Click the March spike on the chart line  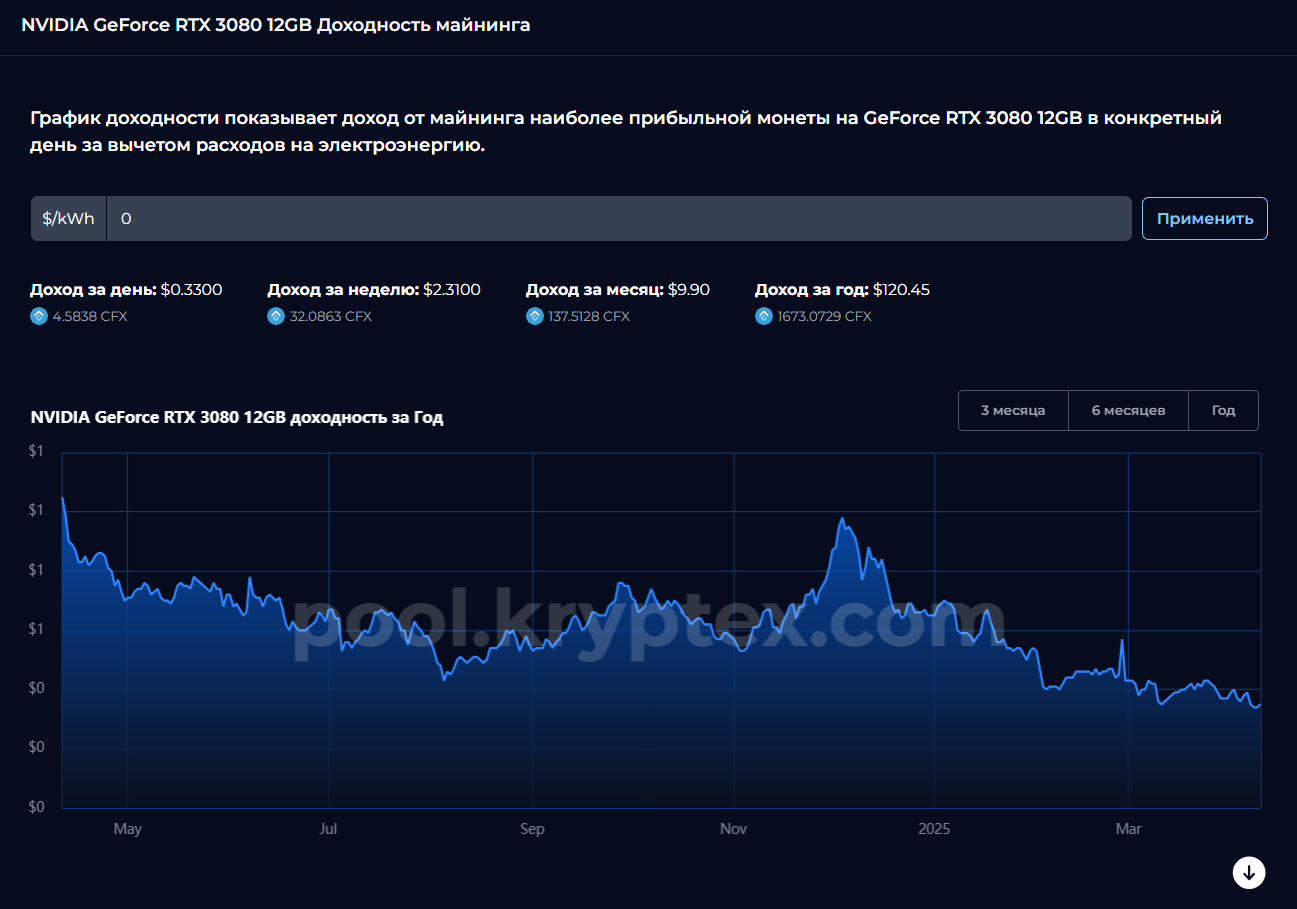click(x=1122, y=640)
